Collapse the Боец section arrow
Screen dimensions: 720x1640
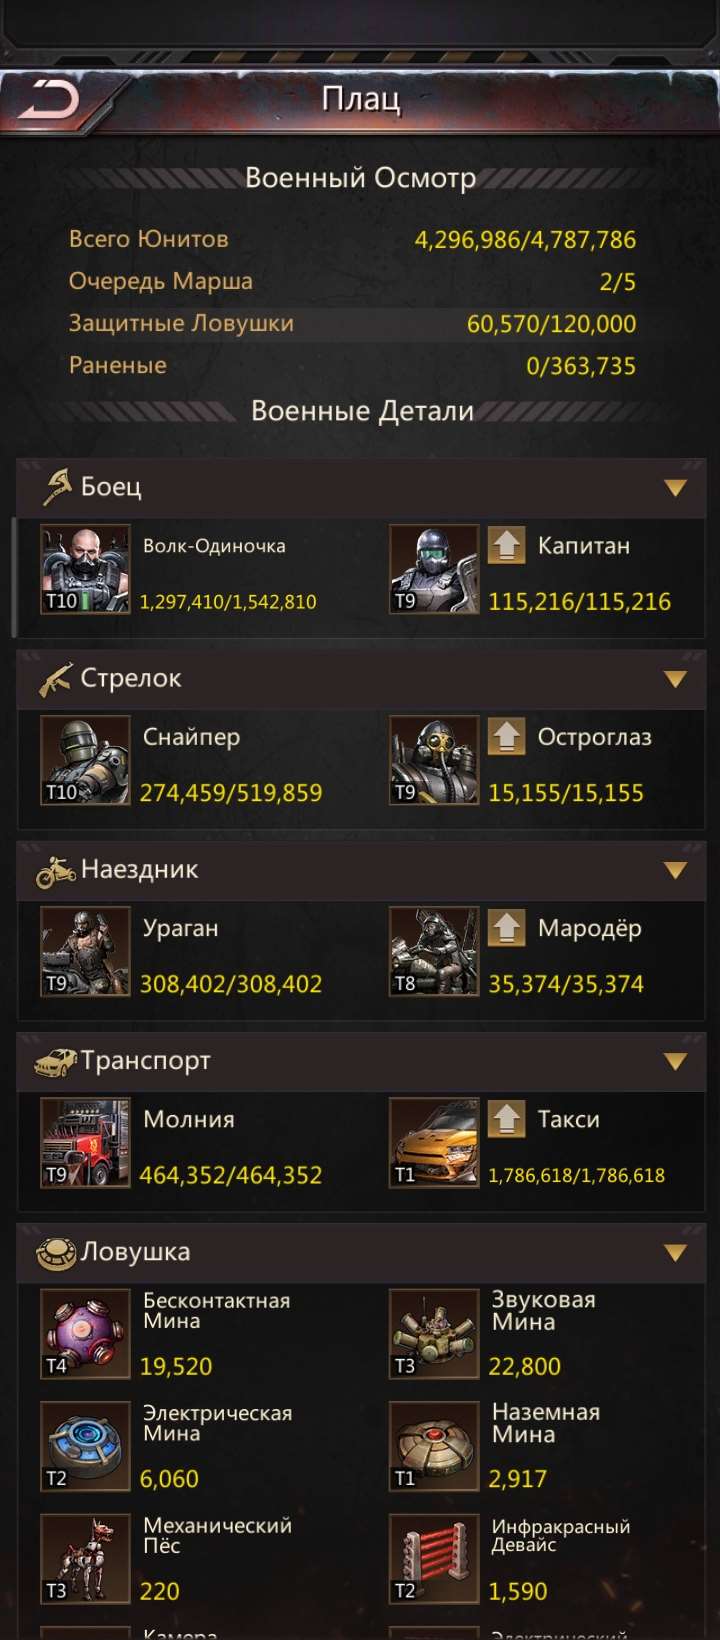676,488
